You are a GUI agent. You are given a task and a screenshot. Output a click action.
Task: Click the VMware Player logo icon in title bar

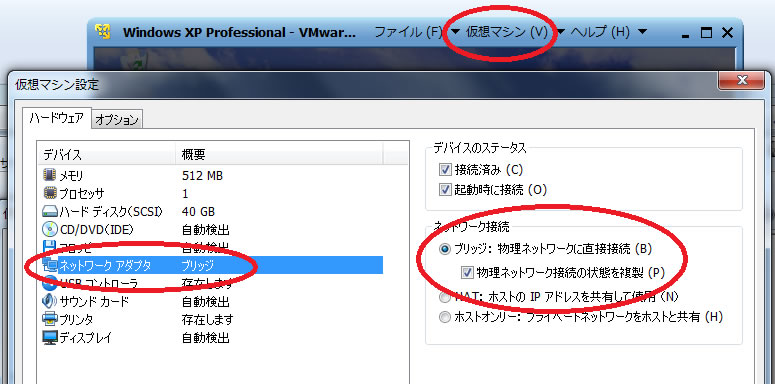pos(102,32)
